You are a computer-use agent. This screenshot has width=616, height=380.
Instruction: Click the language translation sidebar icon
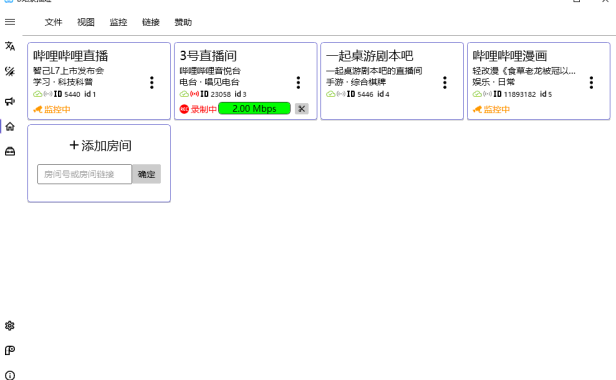pyautogui.click(x=10, y=46)
